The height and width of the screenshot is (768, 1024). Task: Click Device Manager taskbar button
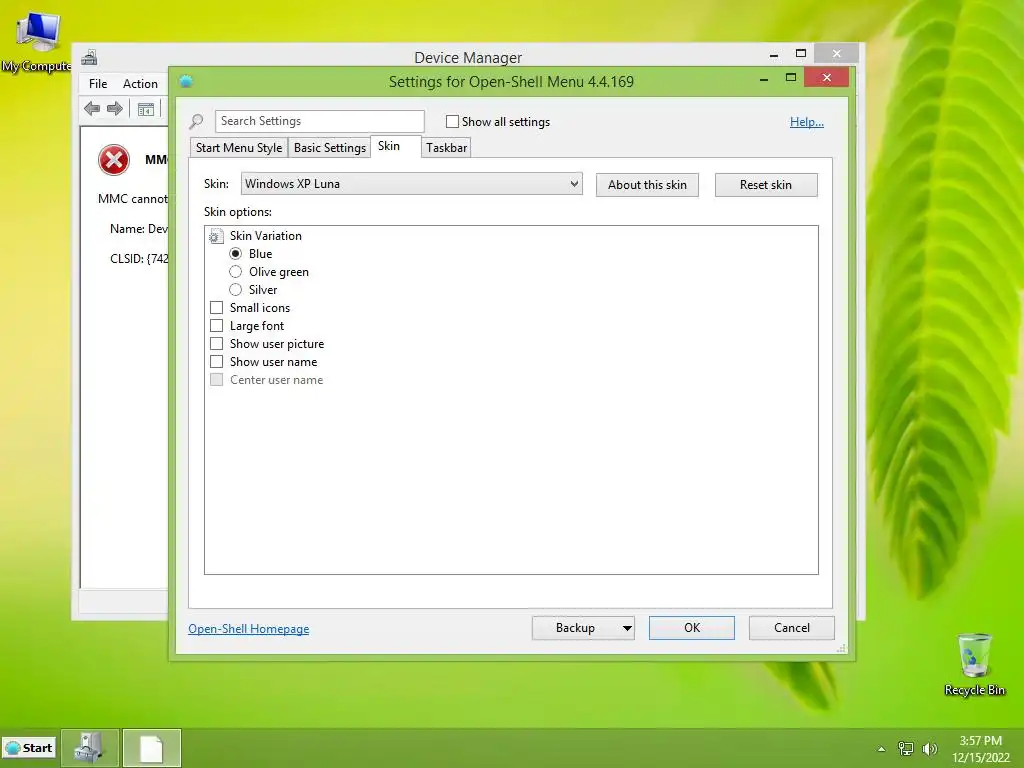coord(90,748)
